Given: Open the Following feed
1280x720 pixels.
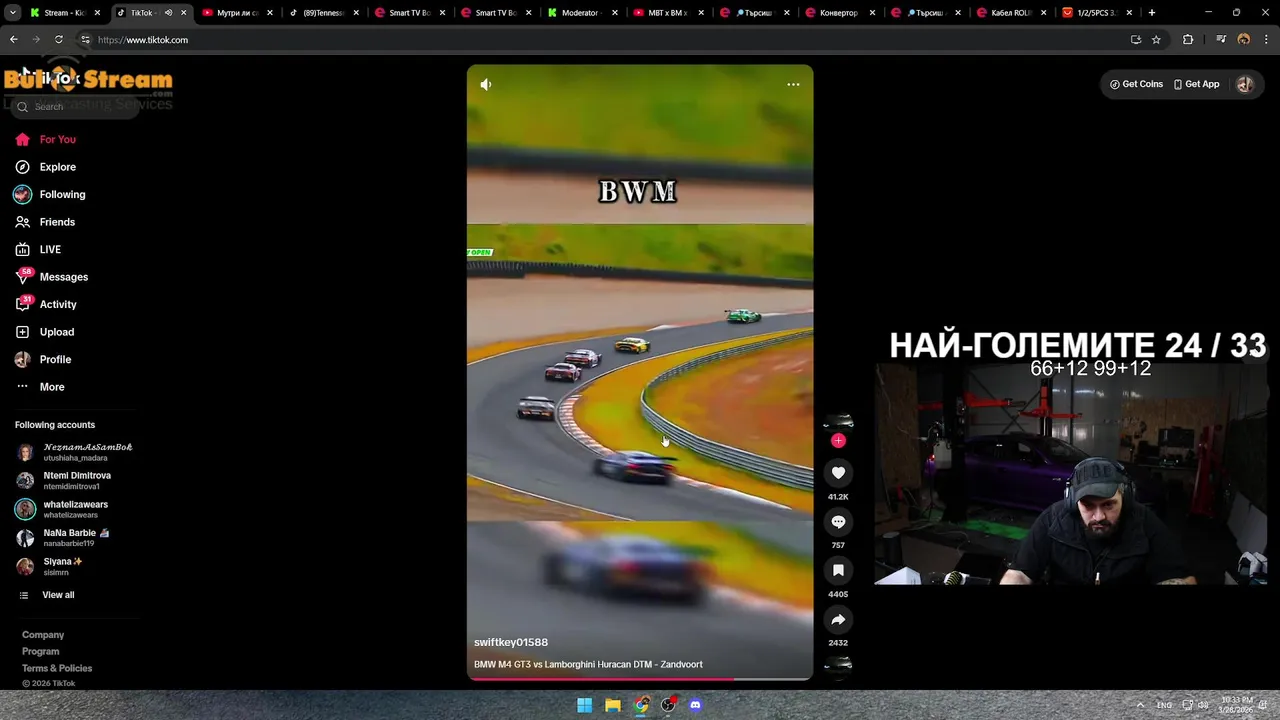Looking at the screenshot, I should pyautogui.click(x=62, y=195).
